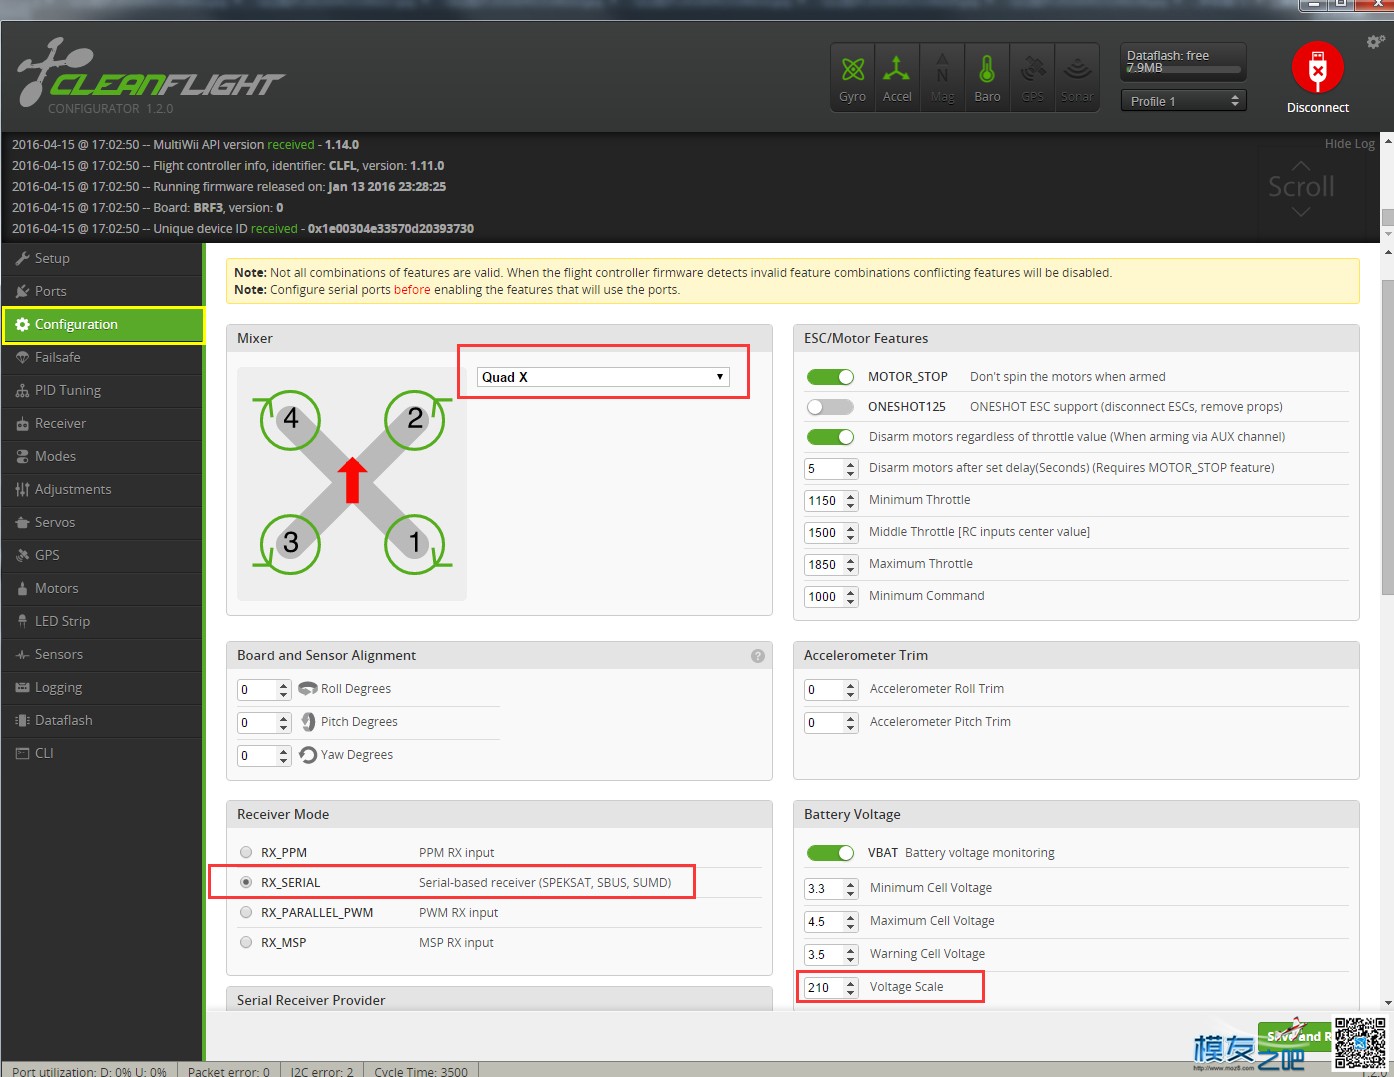
Task: Open the Dataflash tab
Action: [102, 720]
